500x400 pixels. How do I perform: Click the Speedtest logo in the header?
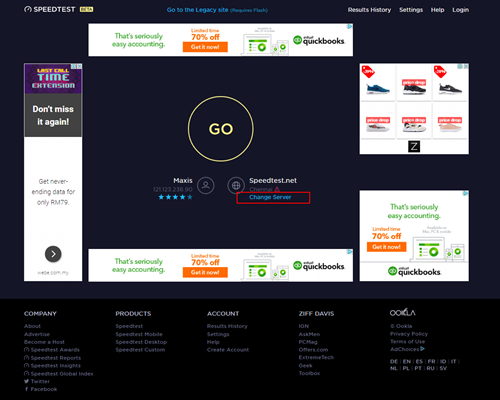(59, 9)
